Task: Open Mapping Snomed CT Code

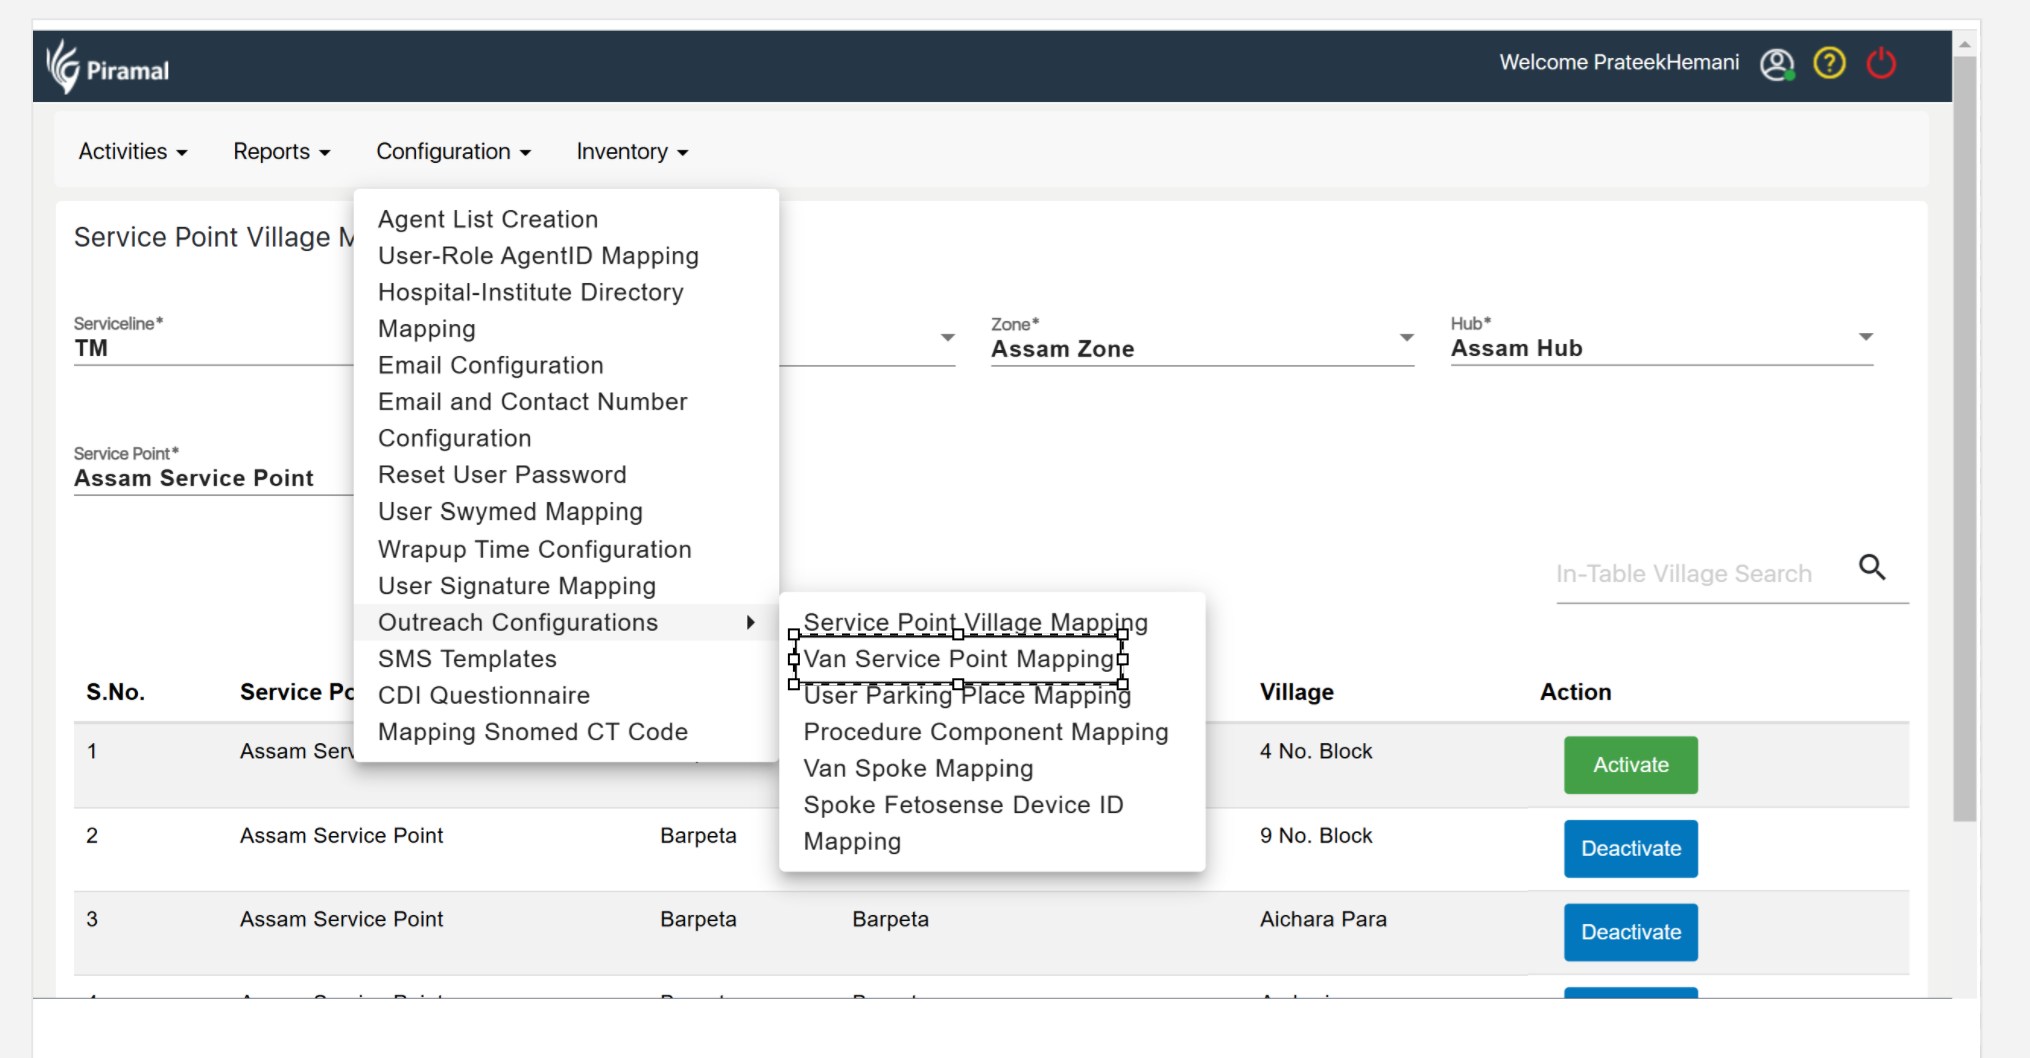Action: (x=533, y=732)
